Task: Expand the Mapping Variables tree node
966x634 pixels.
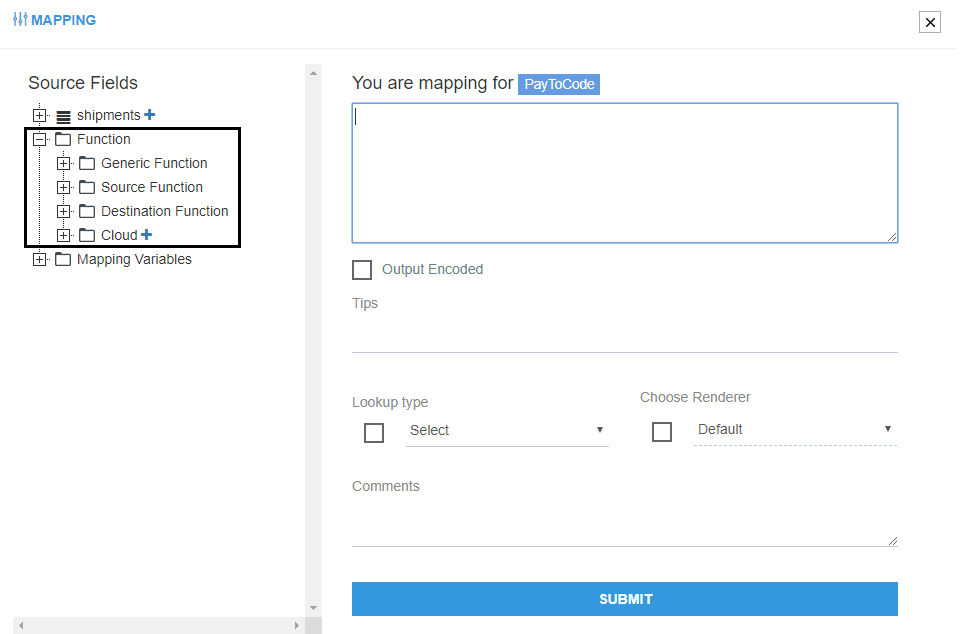Action: 40,259
